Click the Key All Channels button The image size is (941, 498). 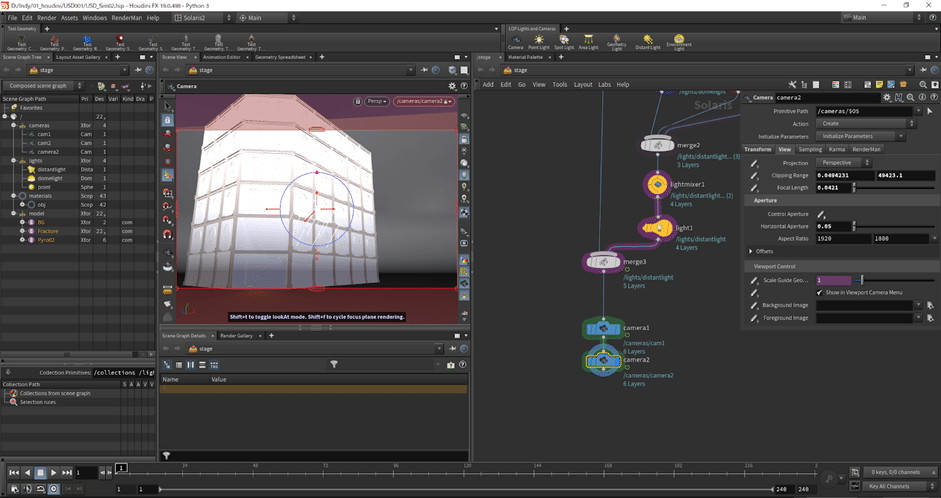point(890,486)
